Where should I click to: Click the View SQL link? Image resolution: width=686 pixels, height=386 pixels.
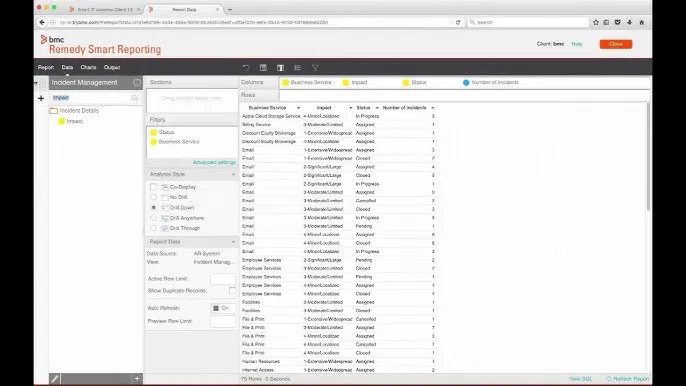pyautogui.click(x=580, y=379)
